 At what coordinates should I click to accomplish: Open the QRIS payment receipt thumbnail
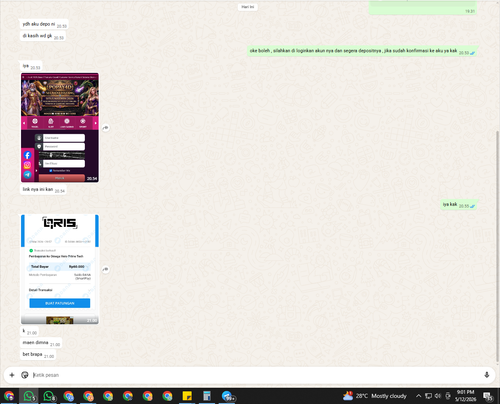point(60,269)
